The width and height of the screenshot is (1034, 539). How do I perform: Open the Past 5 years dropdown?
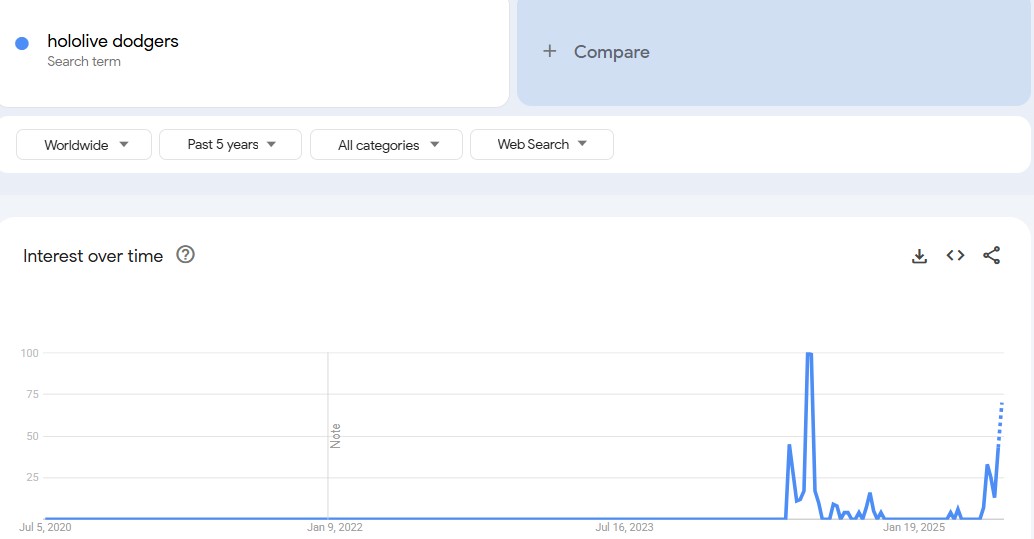click(x=230, y=144)
